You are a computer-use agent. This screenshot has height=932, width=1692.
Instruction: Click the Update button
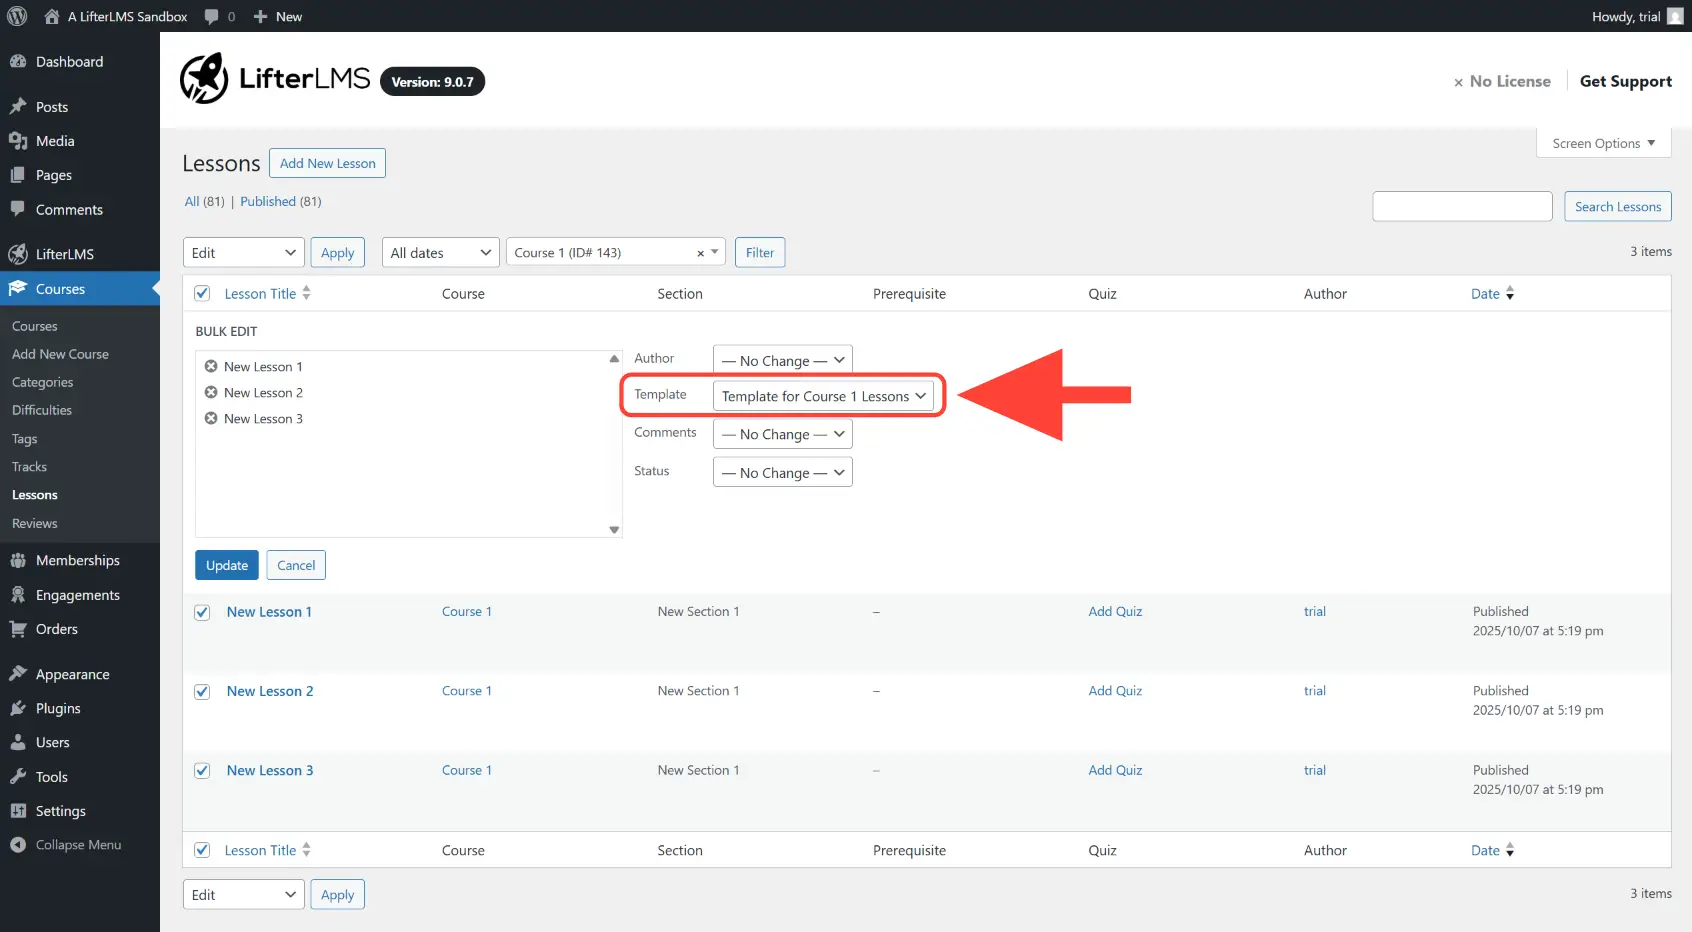(x=226, y=565)
